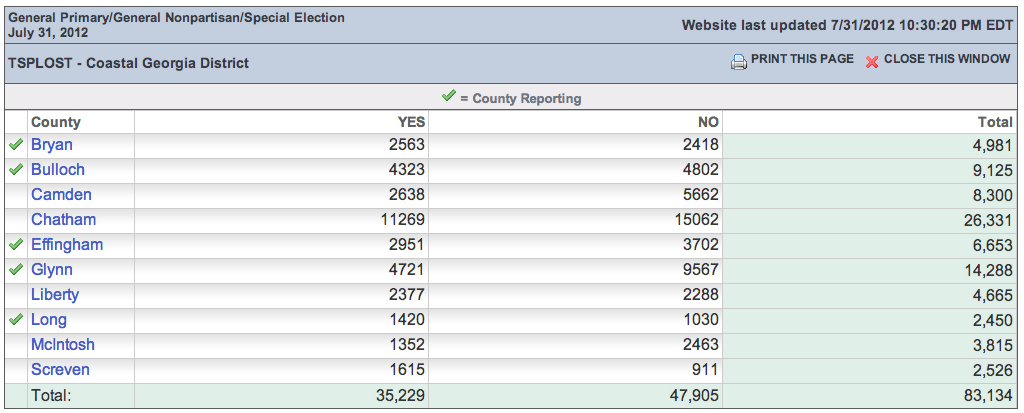This screenshot has height=413, width=1024.
Task: View McIntosh county details
Action: 63,345
